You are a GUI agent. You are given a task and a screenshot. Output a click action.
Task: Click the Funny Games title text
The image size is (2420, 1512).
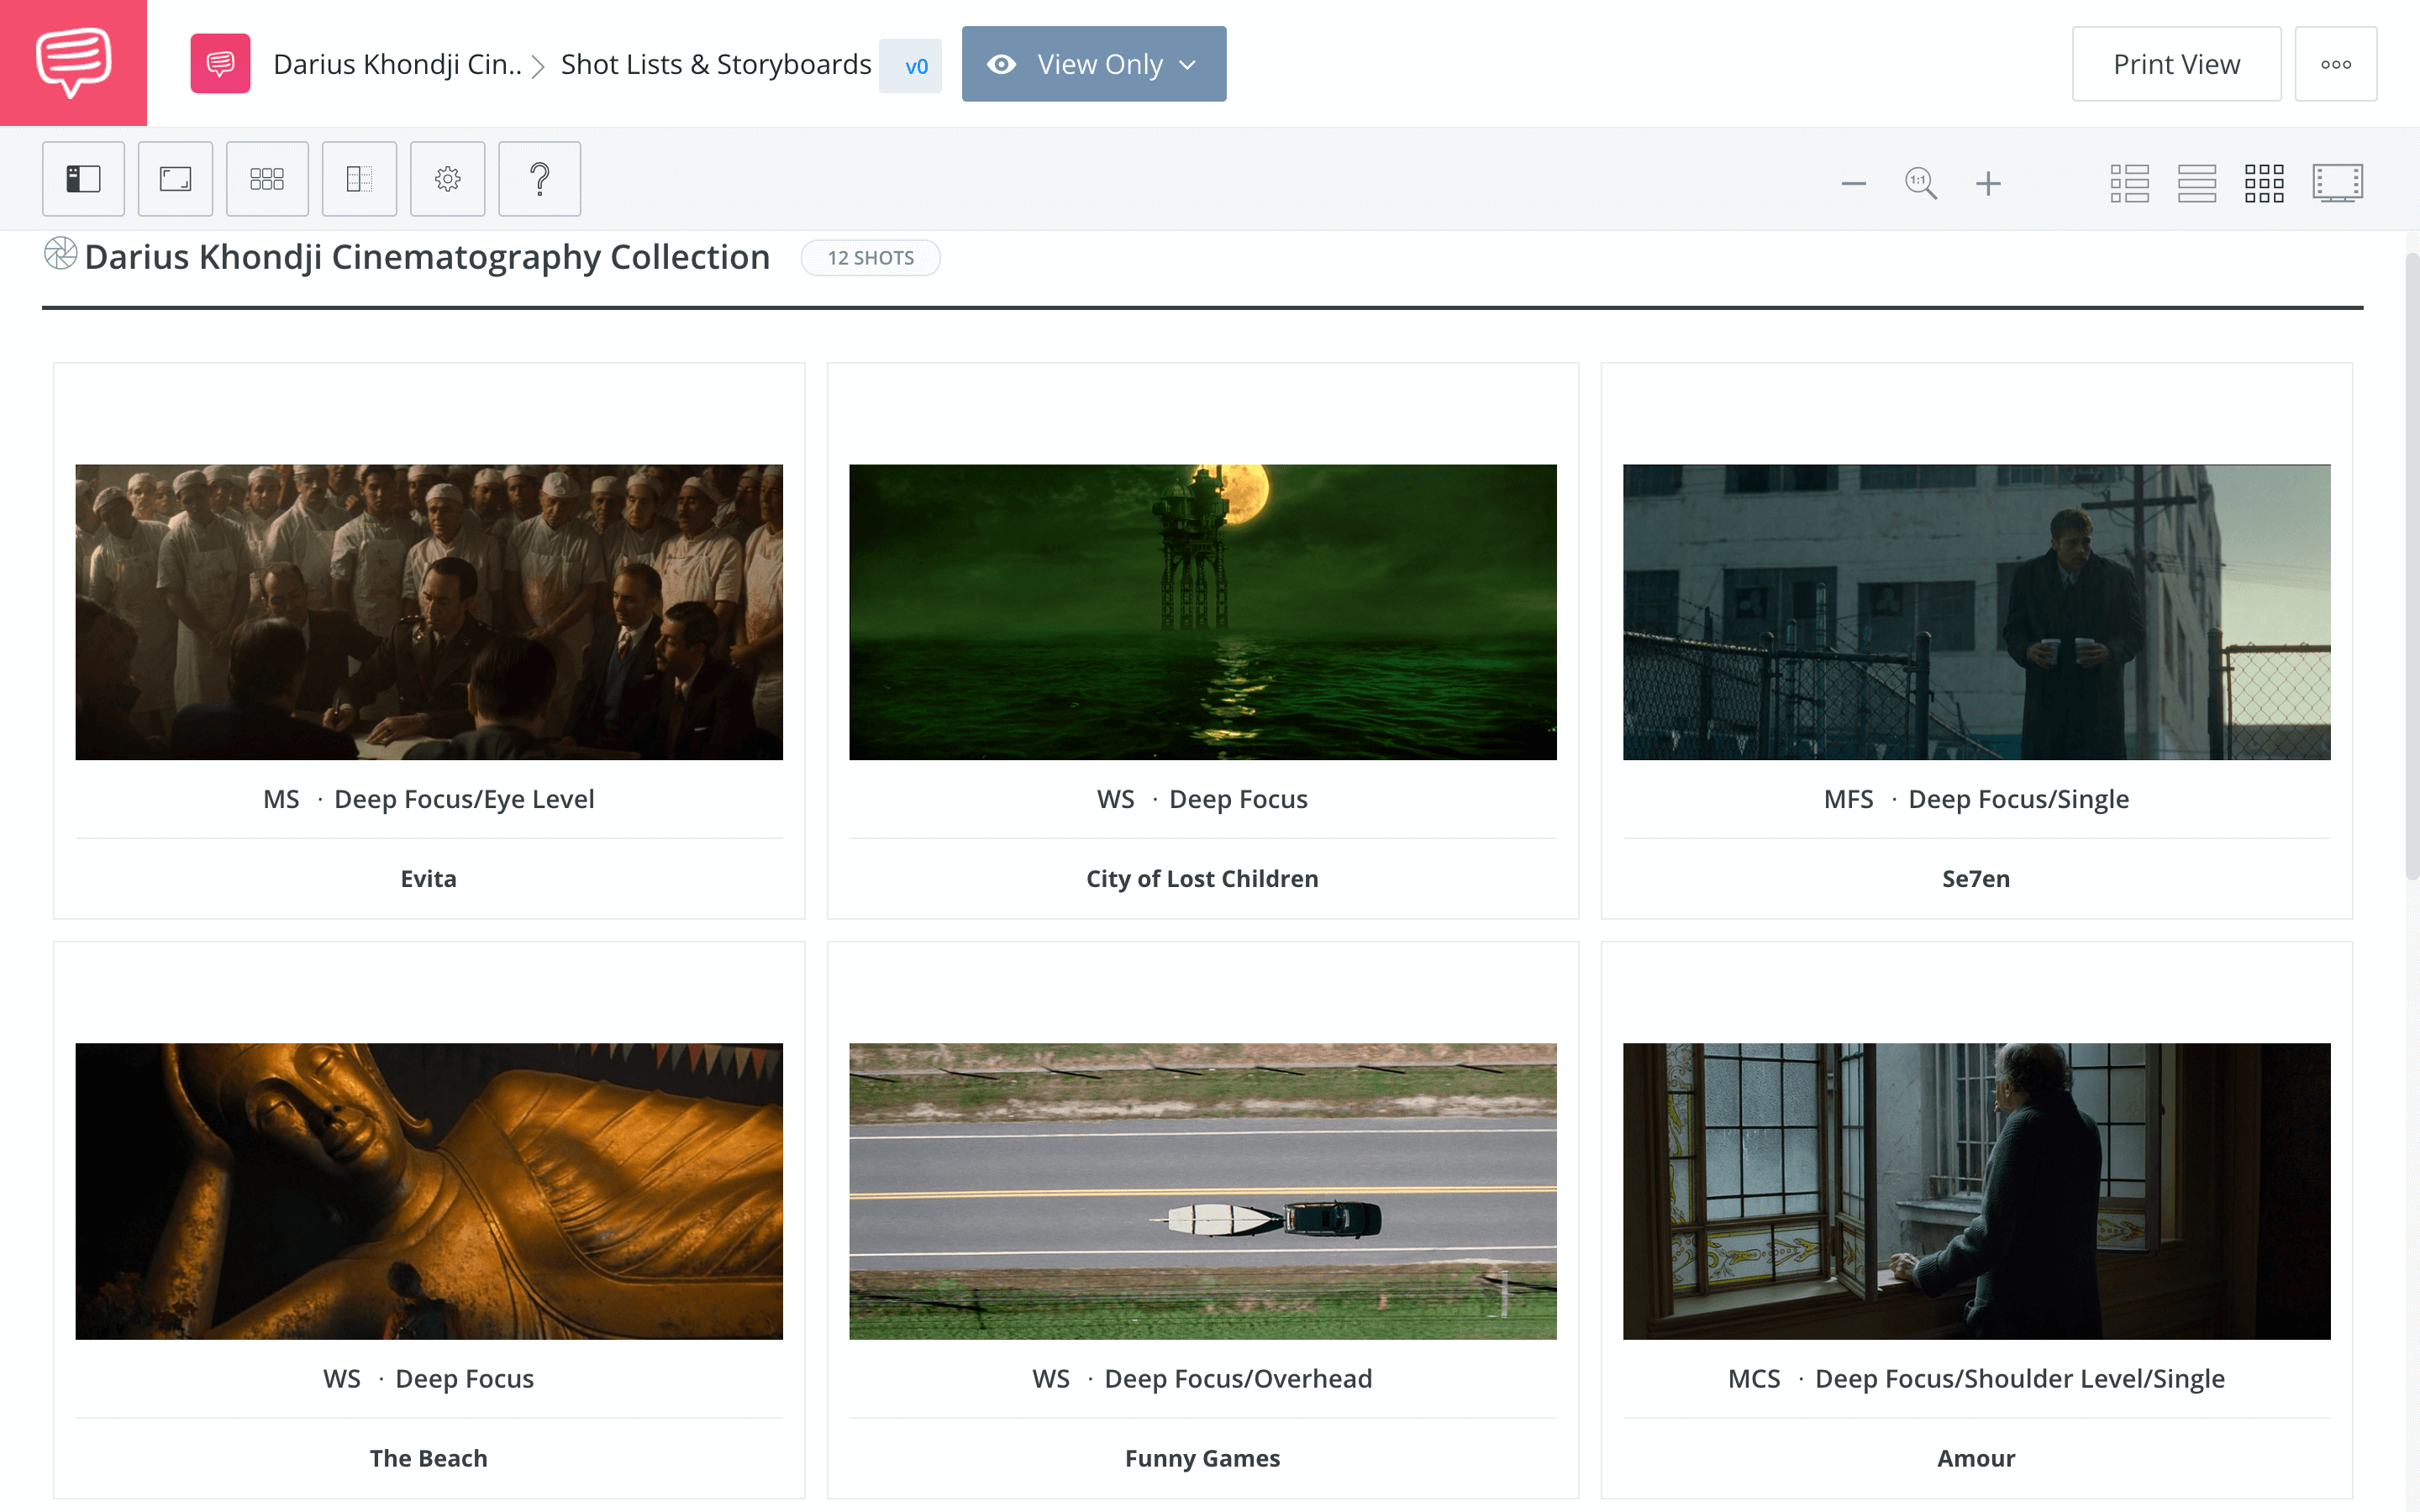(x=1202, y=1458)
